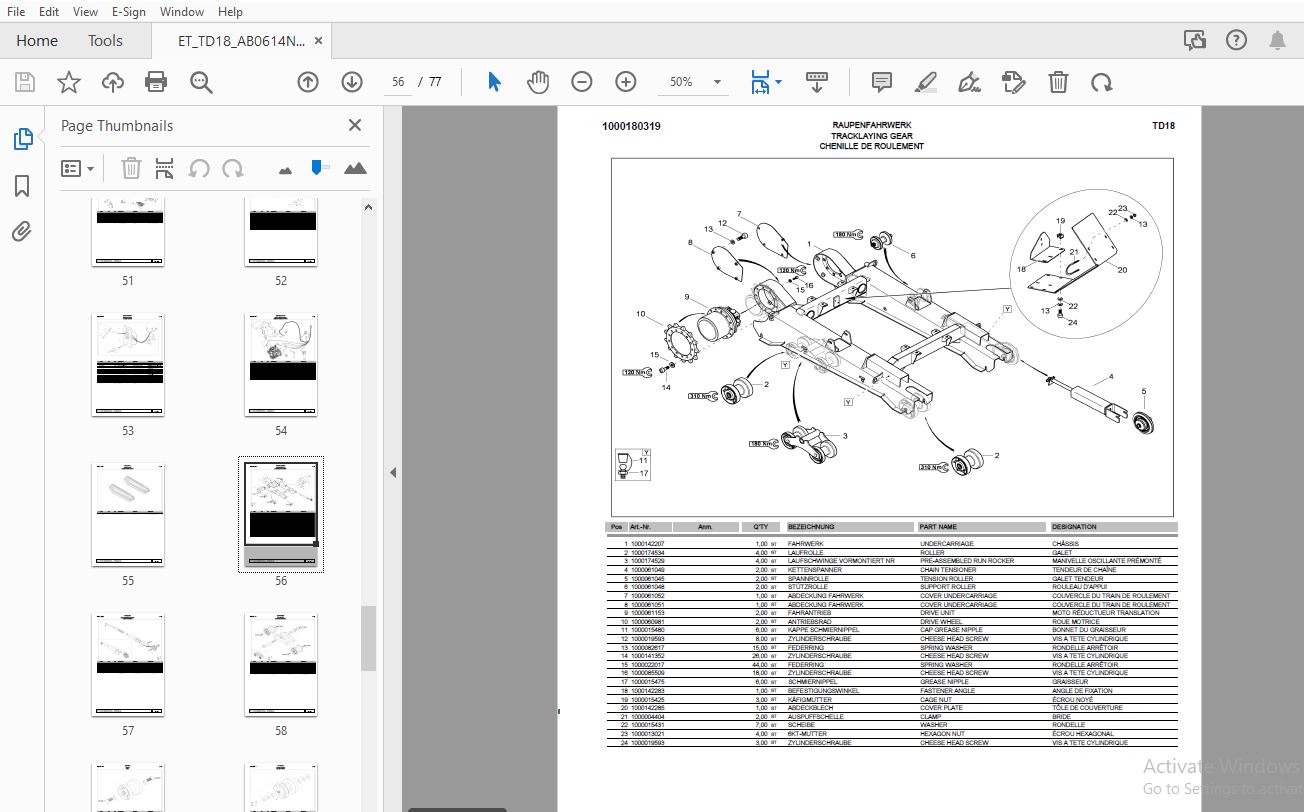This screenshot has width=1304, height=812.
Task: Go to the next page (down arrow)
Action: click(351, 82)
